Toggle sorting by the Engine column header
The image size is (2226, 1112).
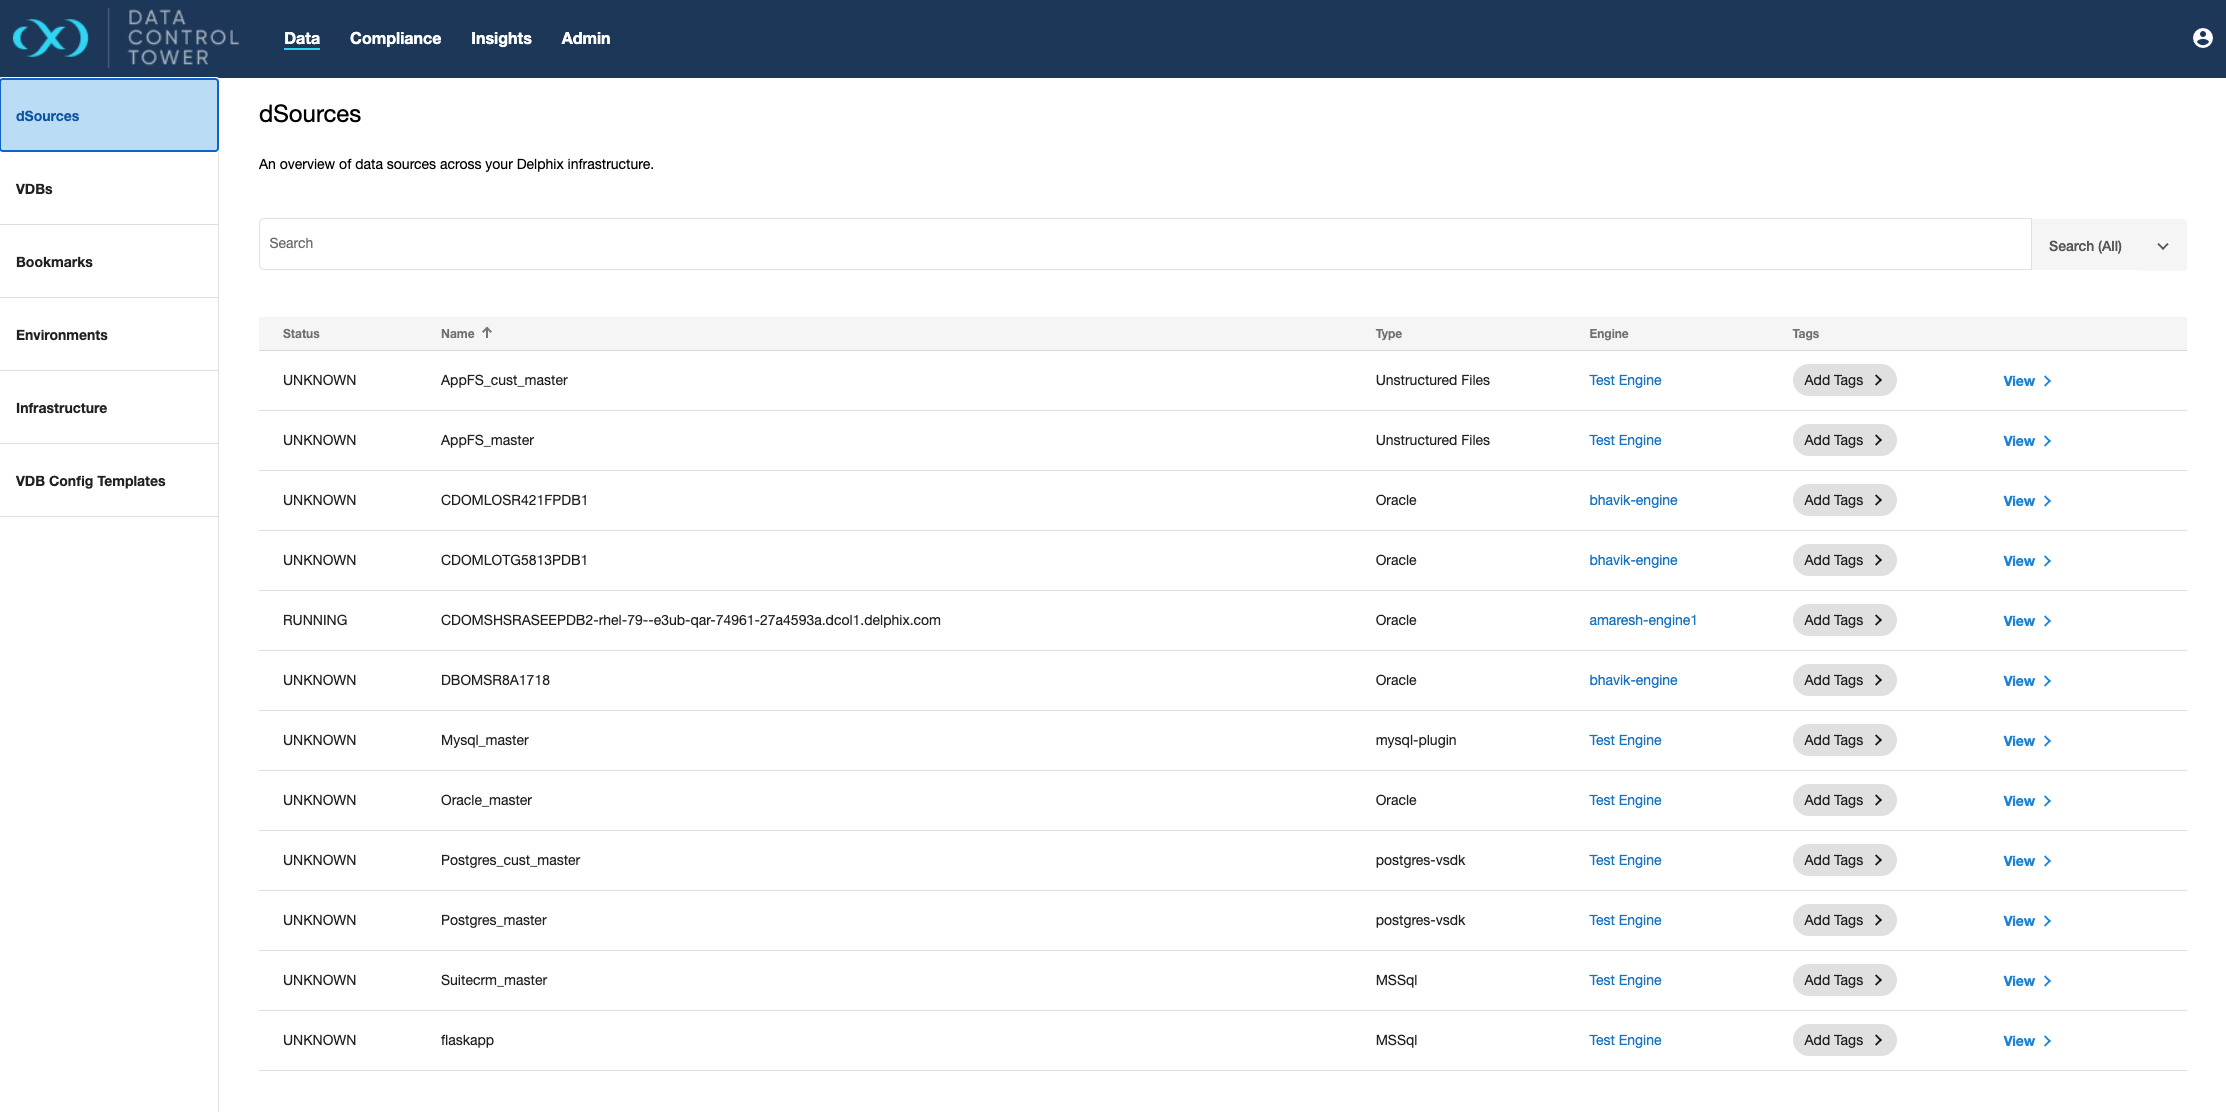[x=1608, y=333]
